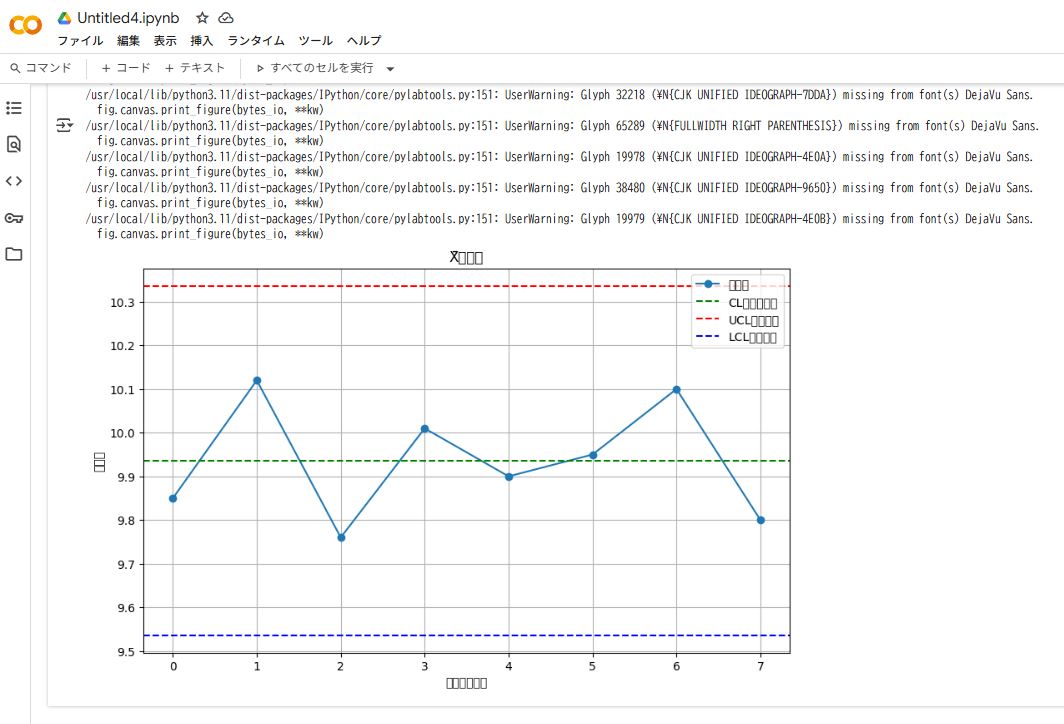
Task: Click the red UCL dashed line sample in legend
Action: [x=708, y=319]
